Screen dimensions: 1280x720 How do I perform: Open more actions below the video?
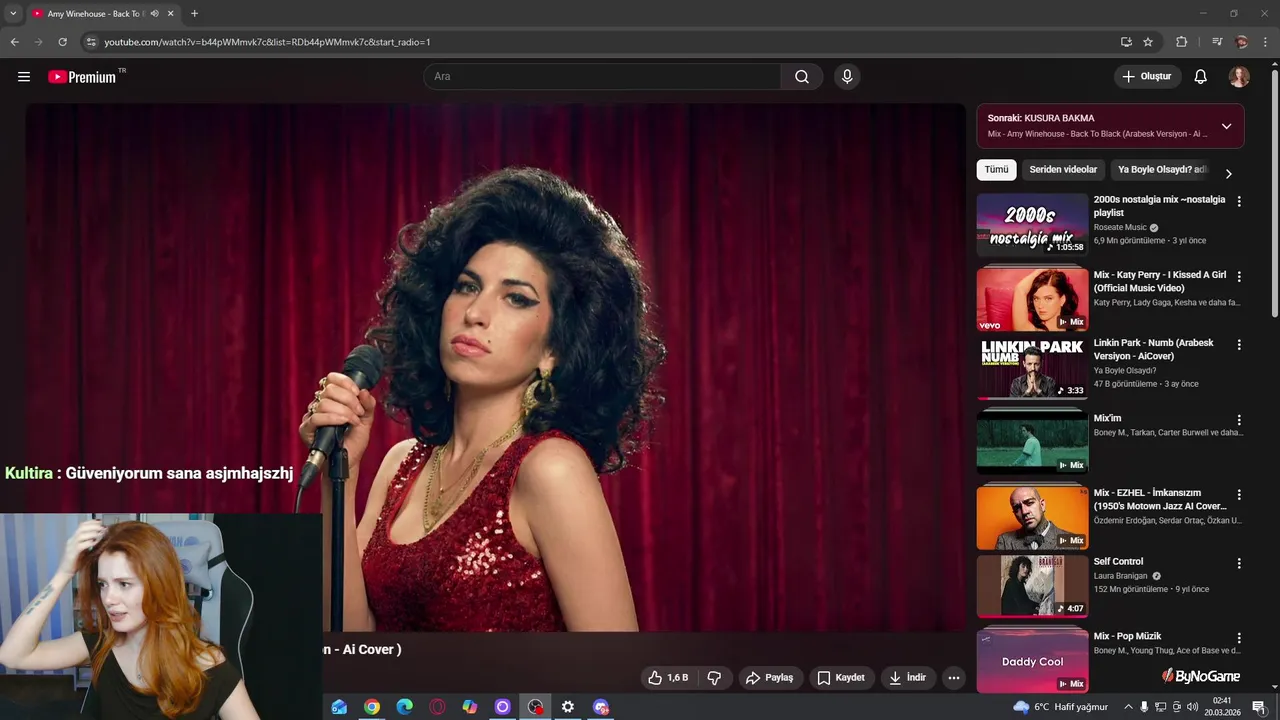pos(954,678)
